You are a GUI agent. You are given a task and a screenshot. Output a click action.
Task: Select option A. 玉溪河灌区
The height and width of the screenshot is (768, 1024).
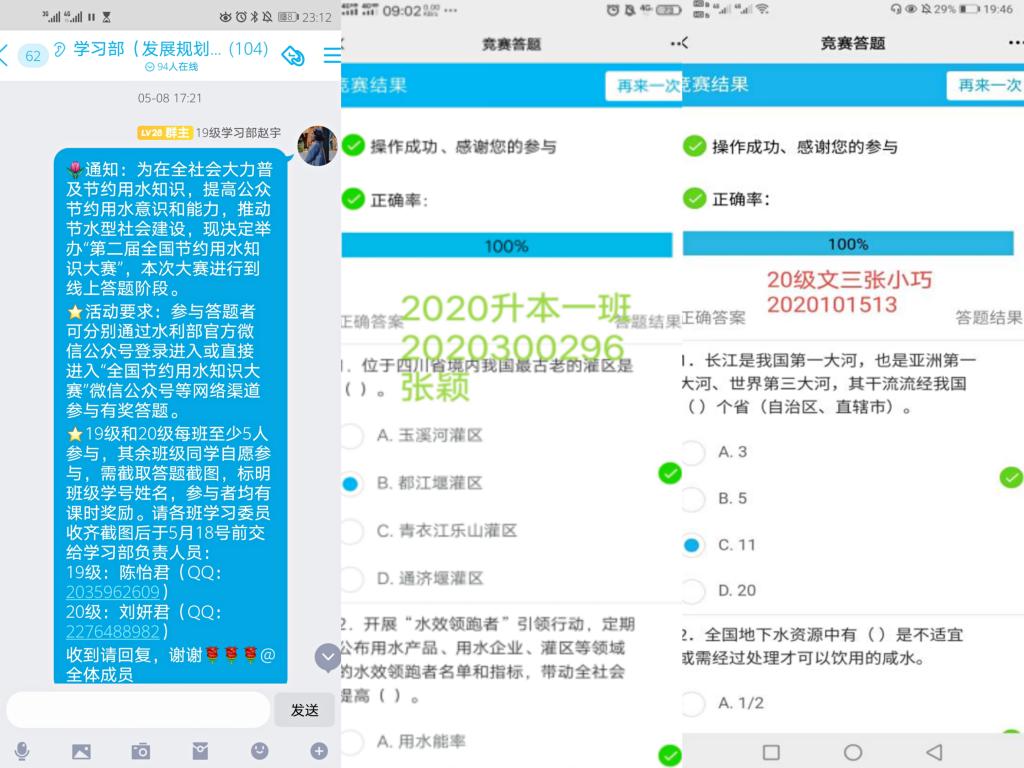tap(351, 435)
